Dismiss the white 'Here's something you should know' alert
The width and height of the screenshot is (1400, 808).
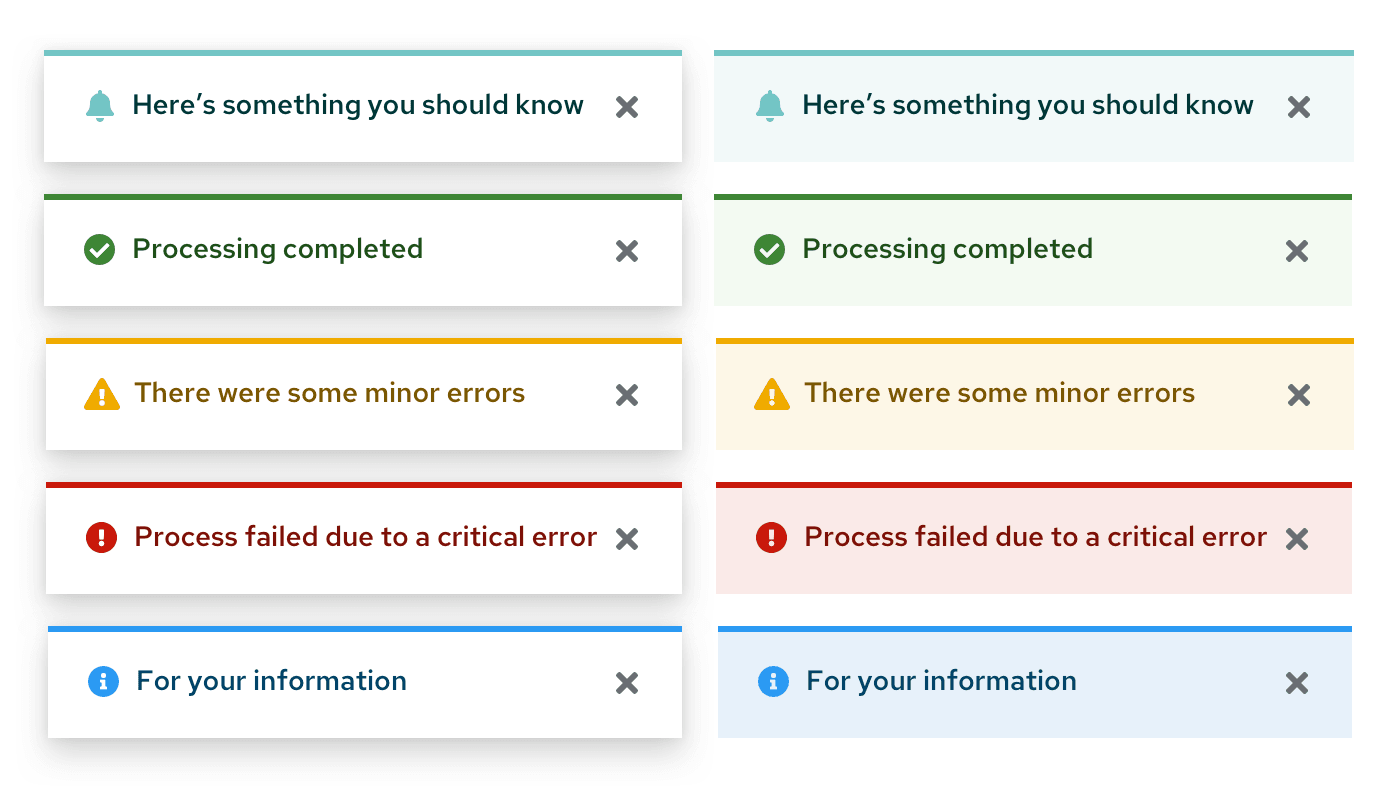627,107
